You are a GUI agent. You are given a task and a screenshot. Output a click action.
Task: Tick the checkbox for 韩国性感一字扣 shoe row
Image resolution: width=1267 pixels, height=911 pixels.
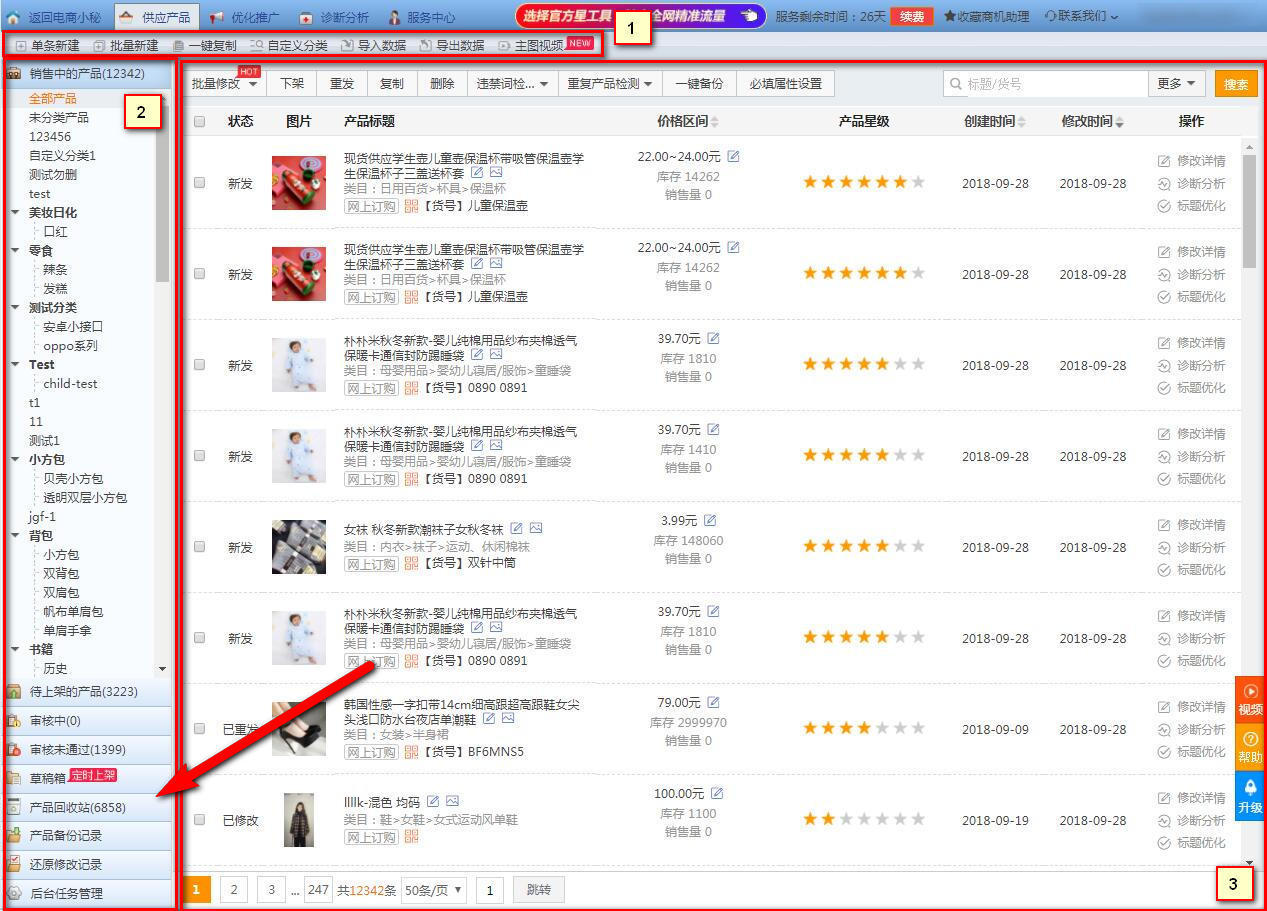[200, 729]
